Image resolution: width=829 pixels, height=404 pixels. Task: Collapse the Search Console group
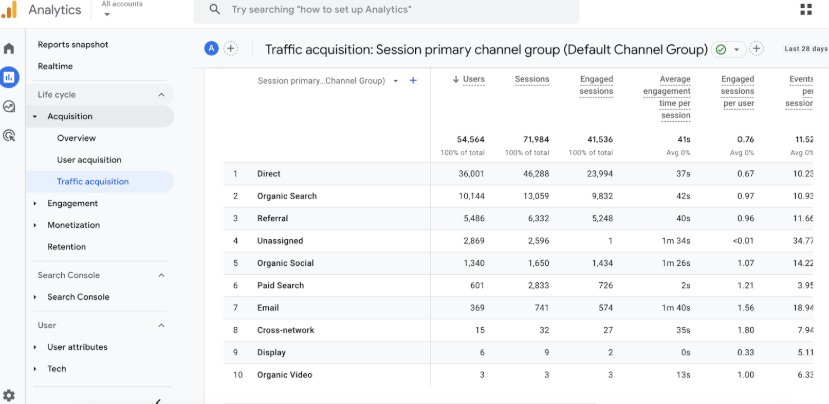161,275
